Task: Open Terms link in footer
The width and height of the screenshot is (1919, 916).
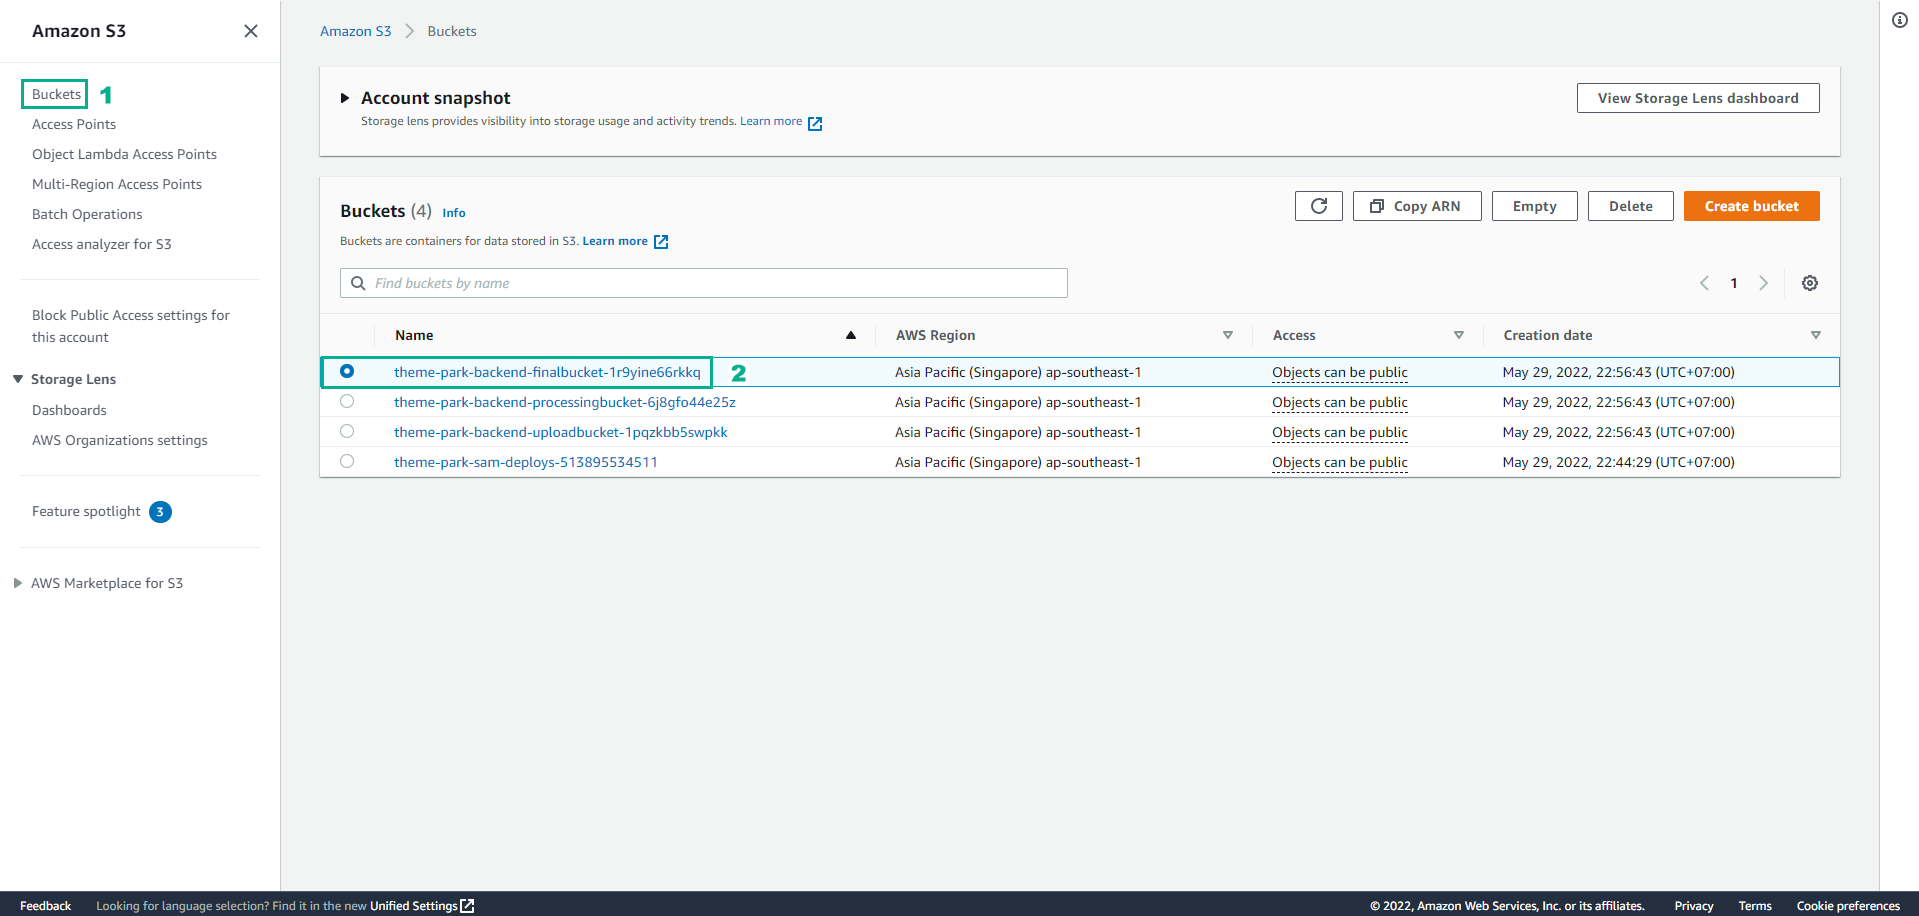Action: pyautogui.click(x=1755, y=906)
